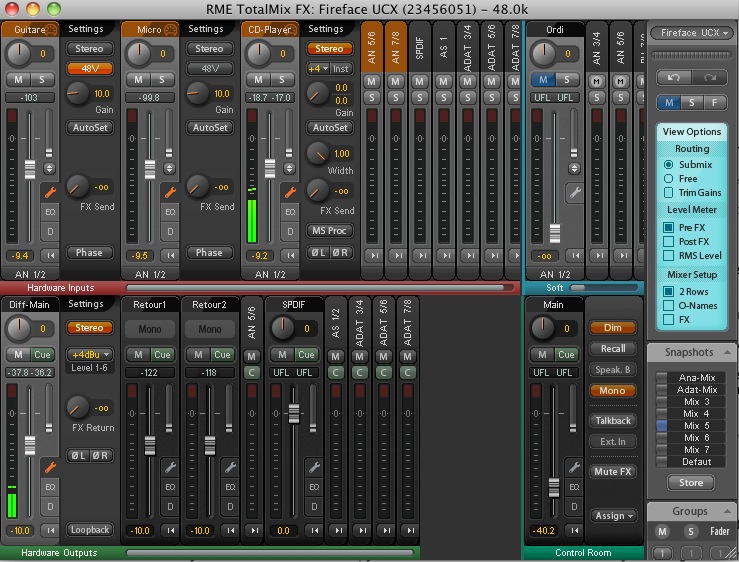The height and width of the screenshot is (562, 739).
Task: Open CD-Player +4 level dropdown
Action: [318, 69]
